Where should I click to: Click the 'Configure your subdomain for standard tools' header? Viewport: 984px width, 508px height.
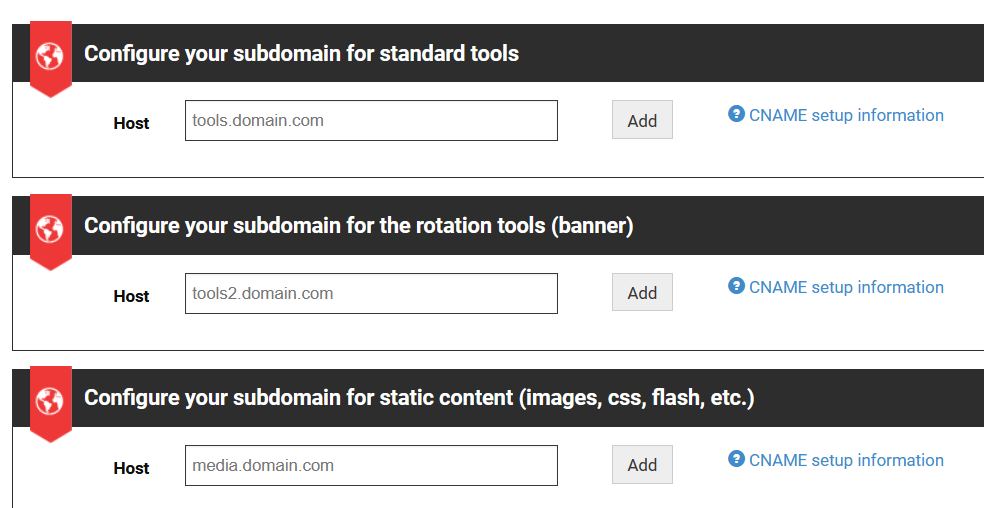(301, 53)
